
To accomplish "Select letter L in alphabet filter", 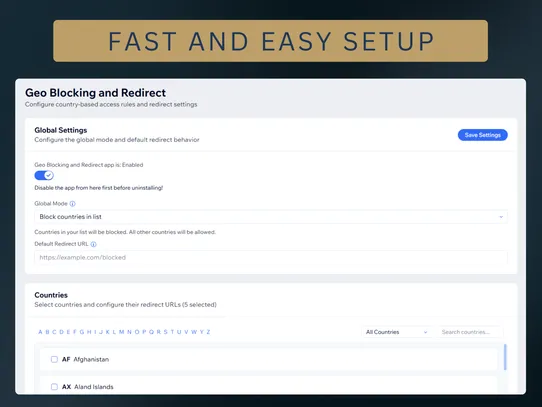I will [x=114, y=332].
